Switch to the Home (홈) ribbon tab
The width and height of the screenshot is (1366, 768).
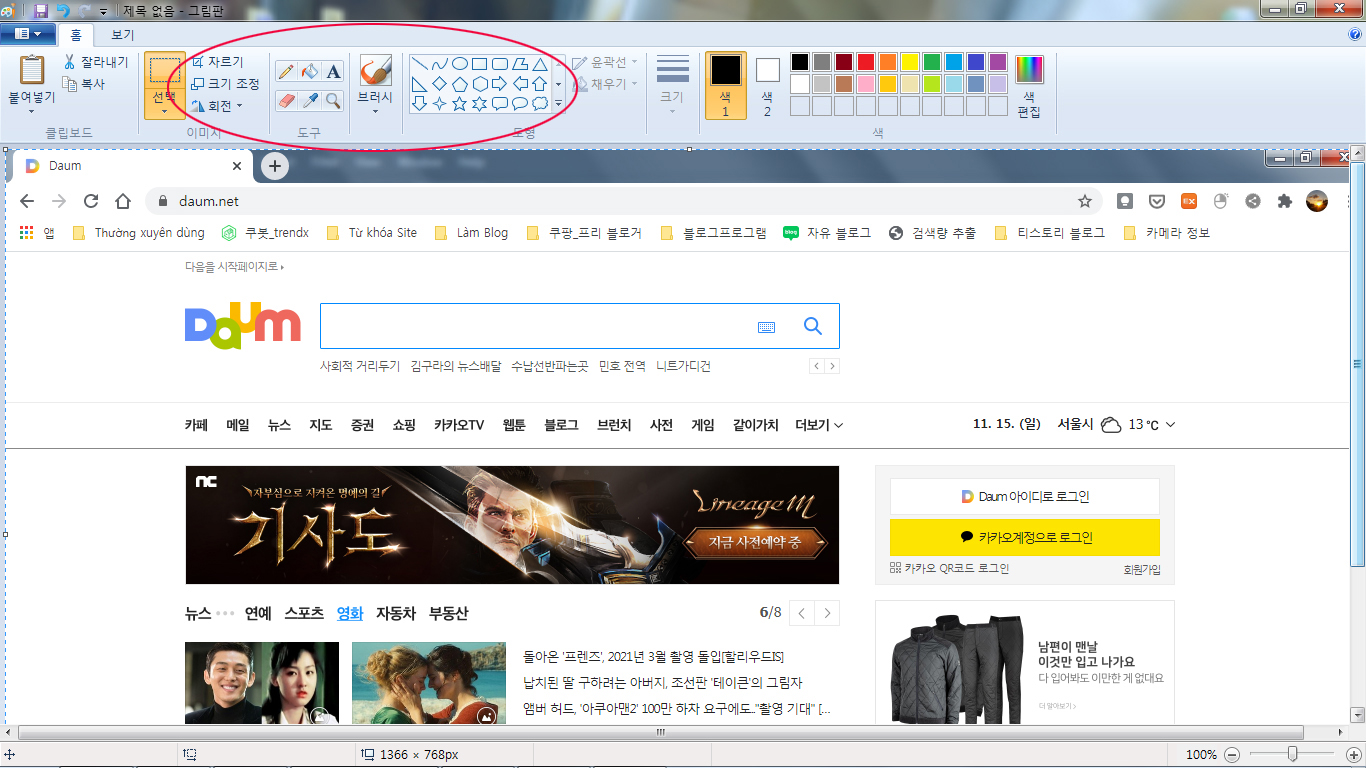click(76, 35)
